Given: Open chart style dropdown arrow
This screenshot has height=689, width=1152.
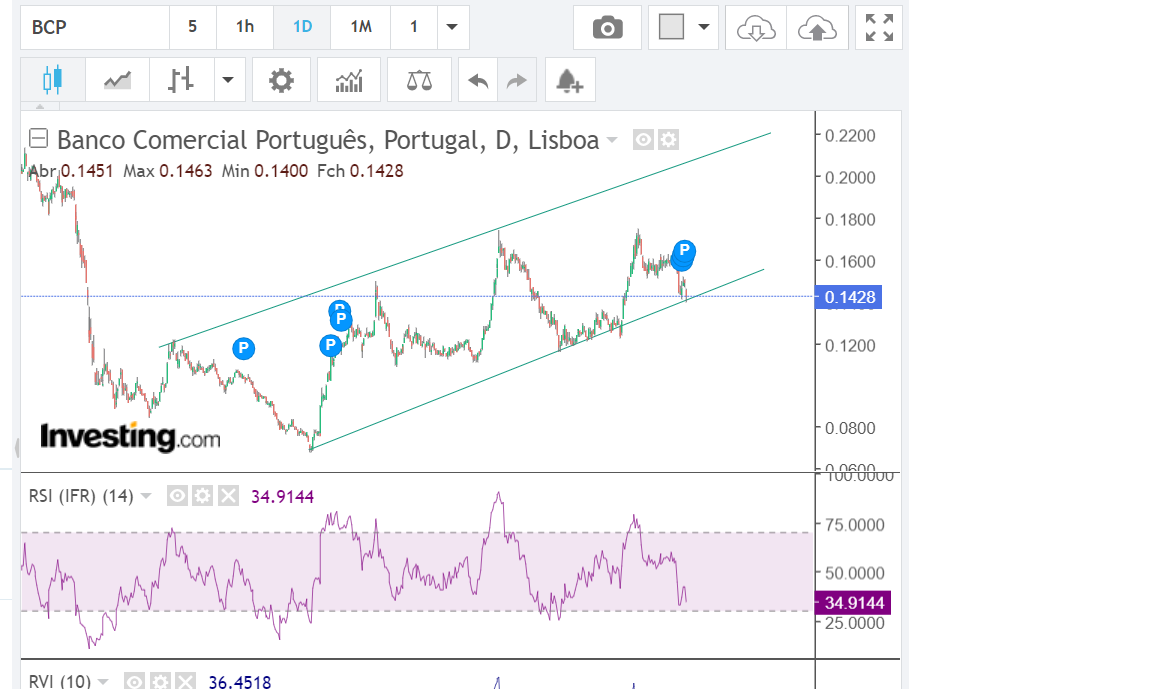Looking at the screenshot, I should pos(228,80).
